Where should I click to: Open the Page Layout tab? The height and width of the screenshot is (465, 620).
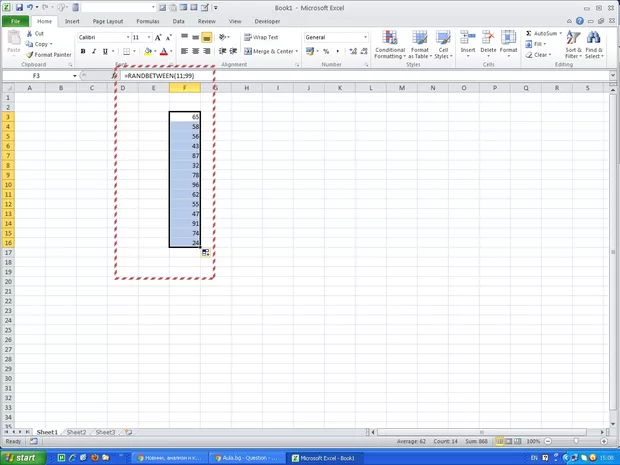[108, 20]
